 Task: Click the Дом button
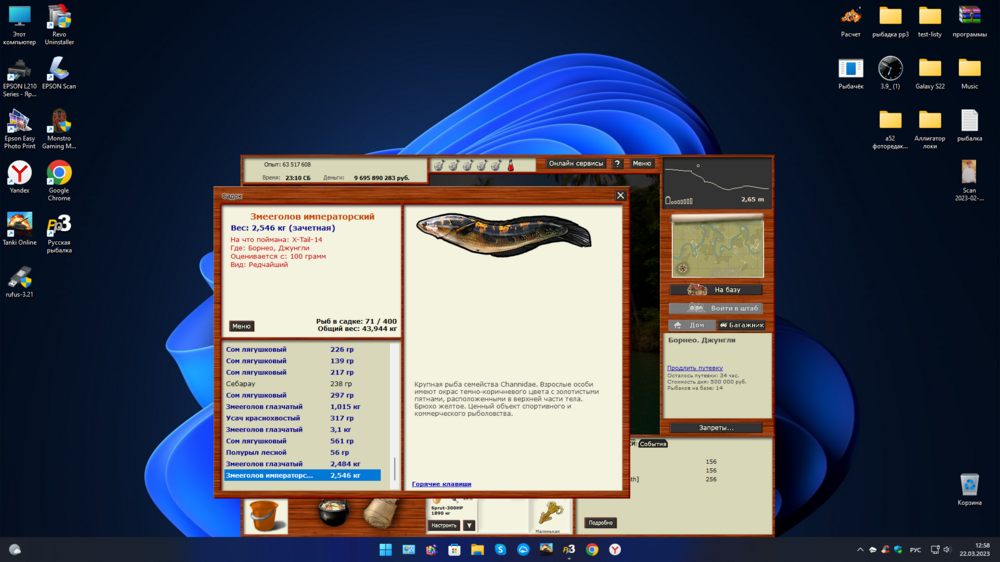coord(691,325)
